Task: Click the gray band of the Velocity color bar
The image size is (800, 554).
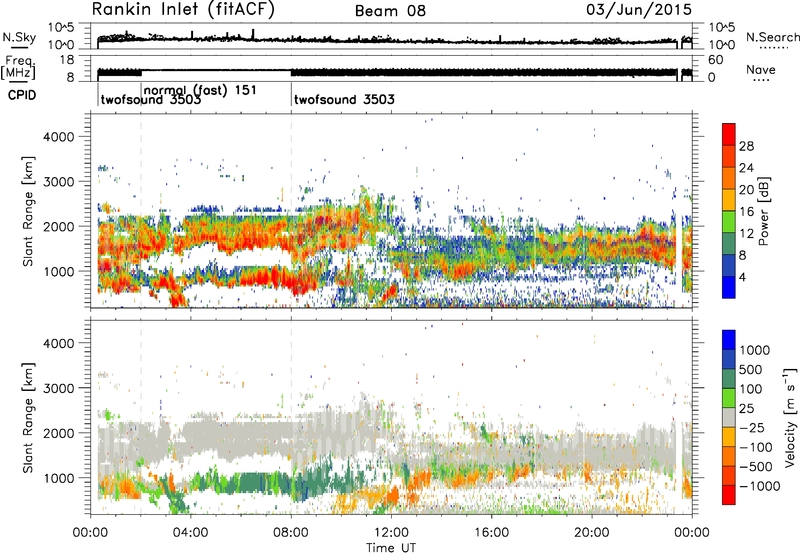Action: click(729, 417)
